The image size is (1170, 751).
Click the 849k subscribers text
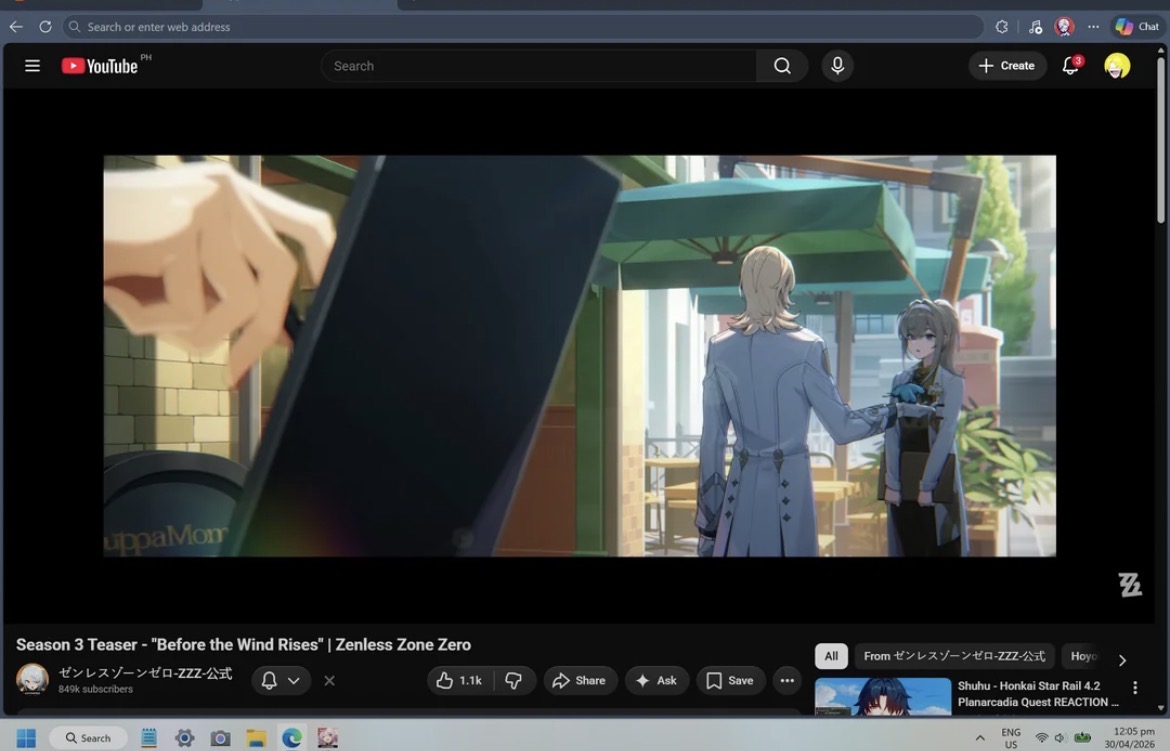(96, 689)
